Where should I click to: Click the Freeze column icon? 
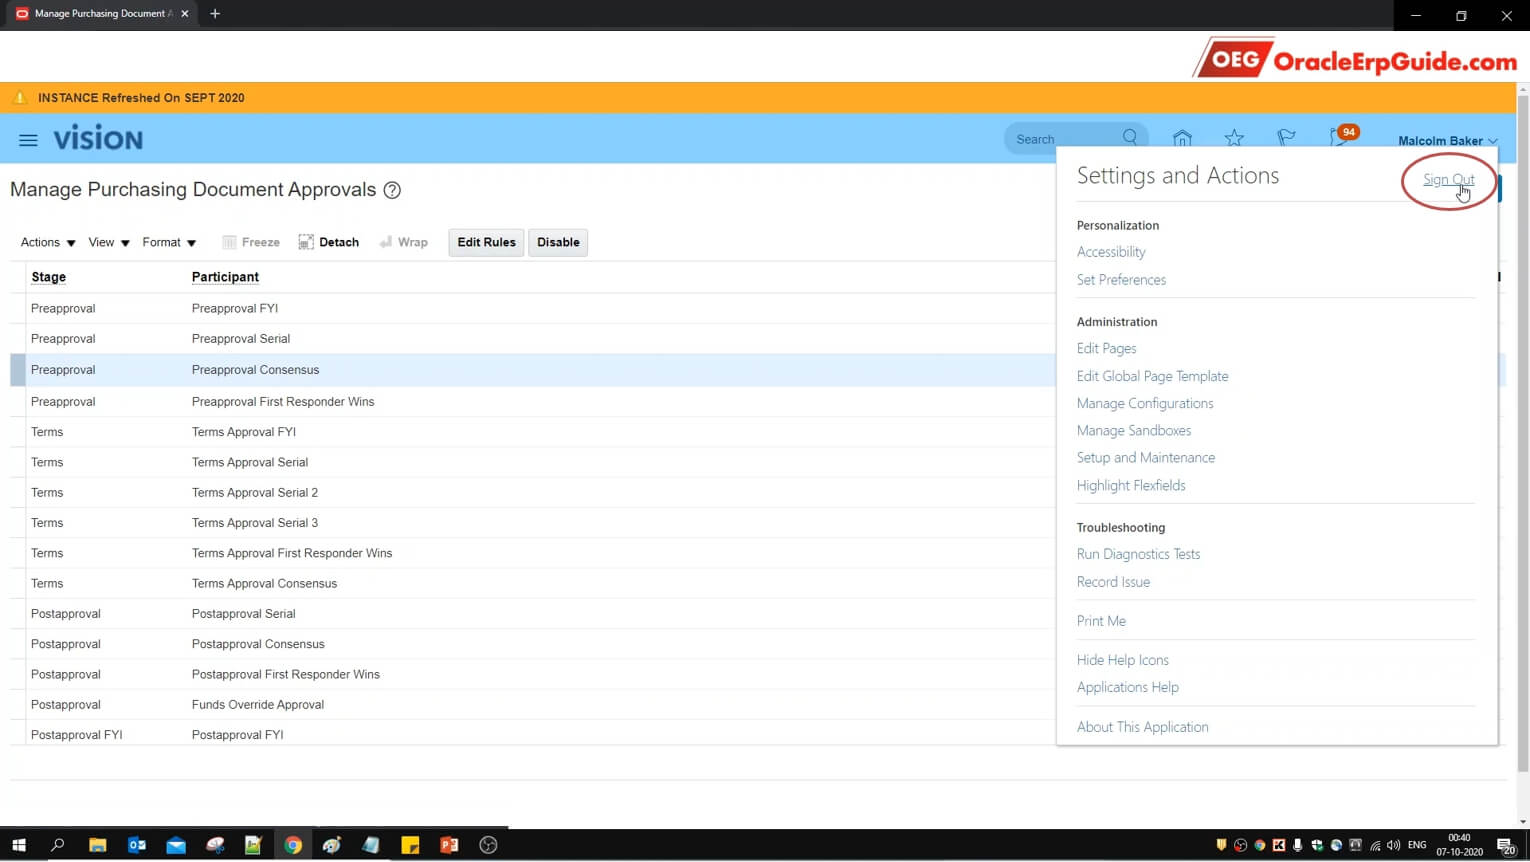pos(229,242)
